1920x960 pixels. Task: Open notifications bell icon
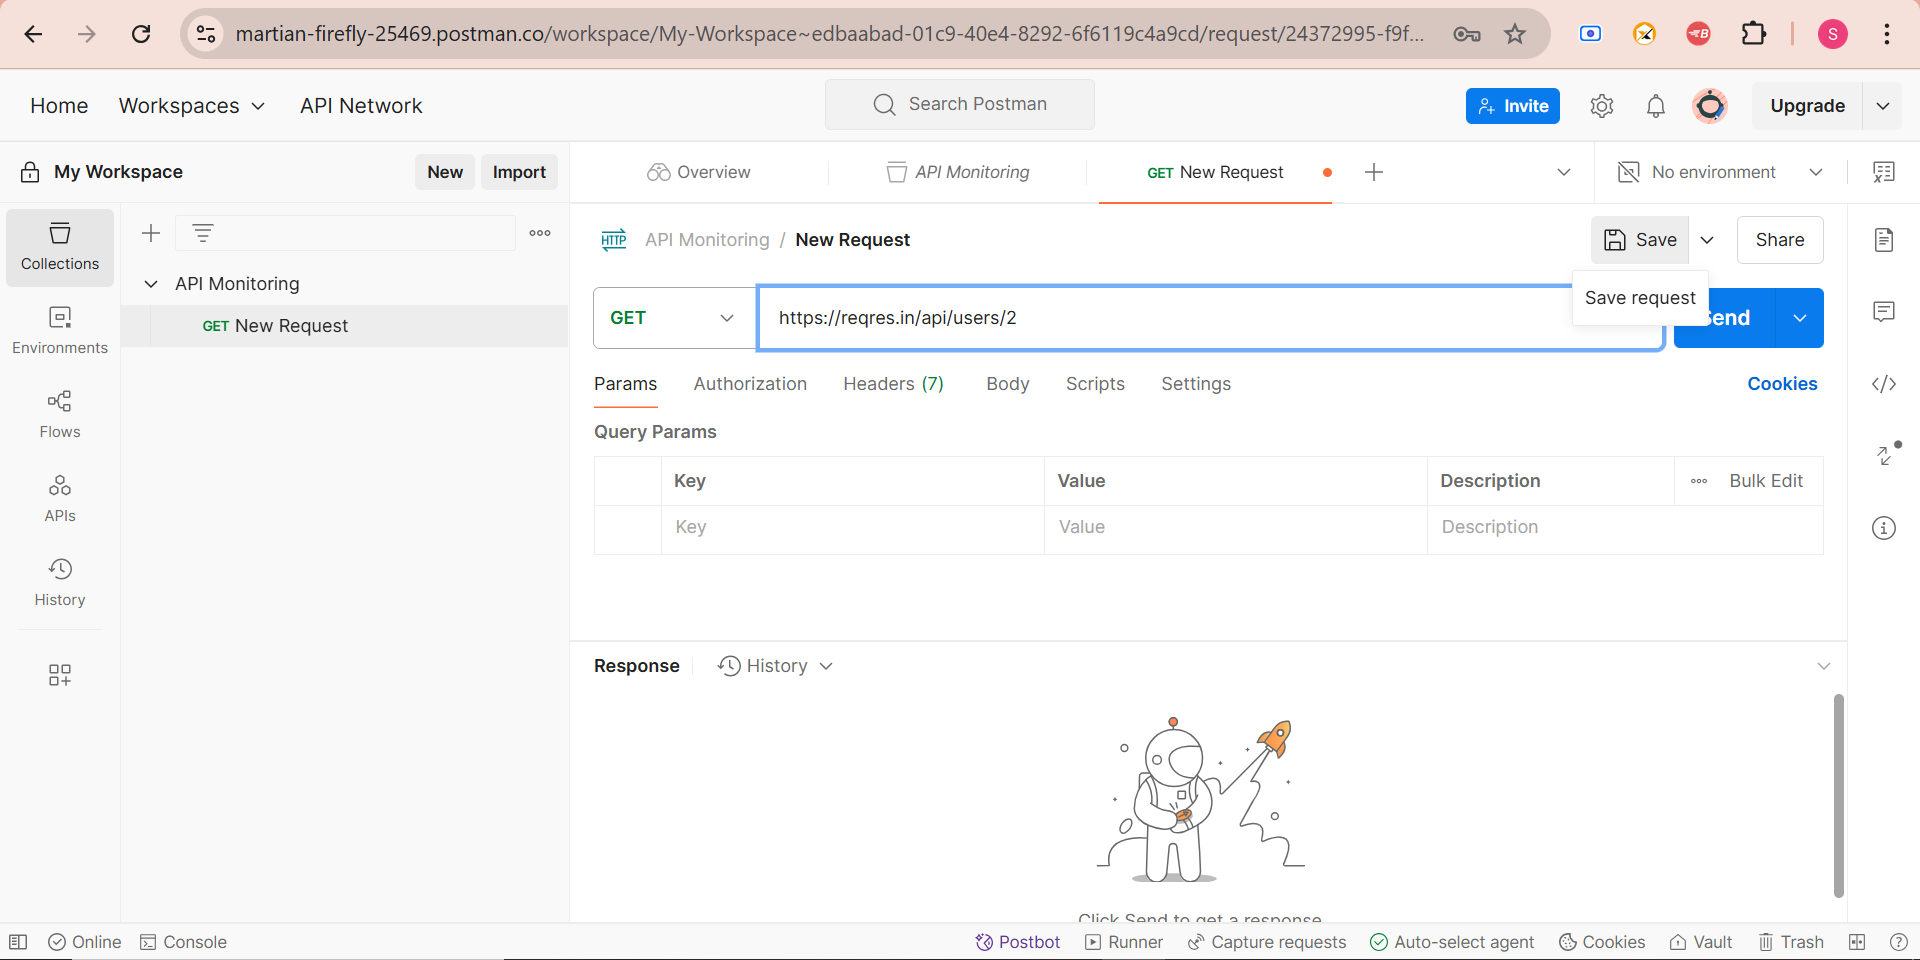pos(1656,106)
